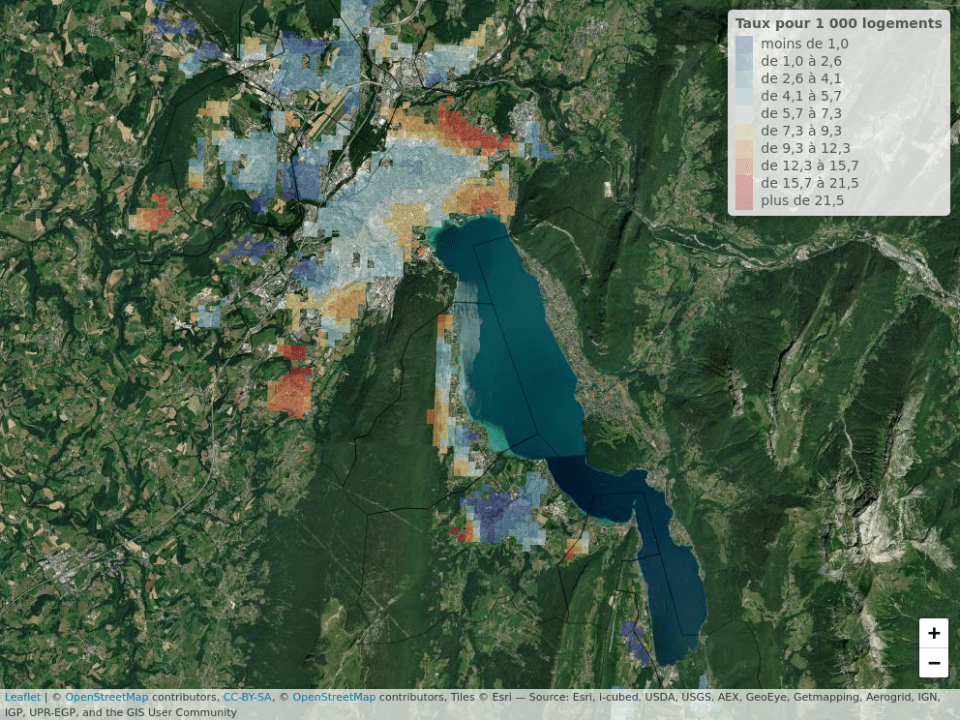The height and width of the screenshot is (720, 960).
Task: Click the 'moins de 1,0' legend swatch
Action: coord(744,44)
